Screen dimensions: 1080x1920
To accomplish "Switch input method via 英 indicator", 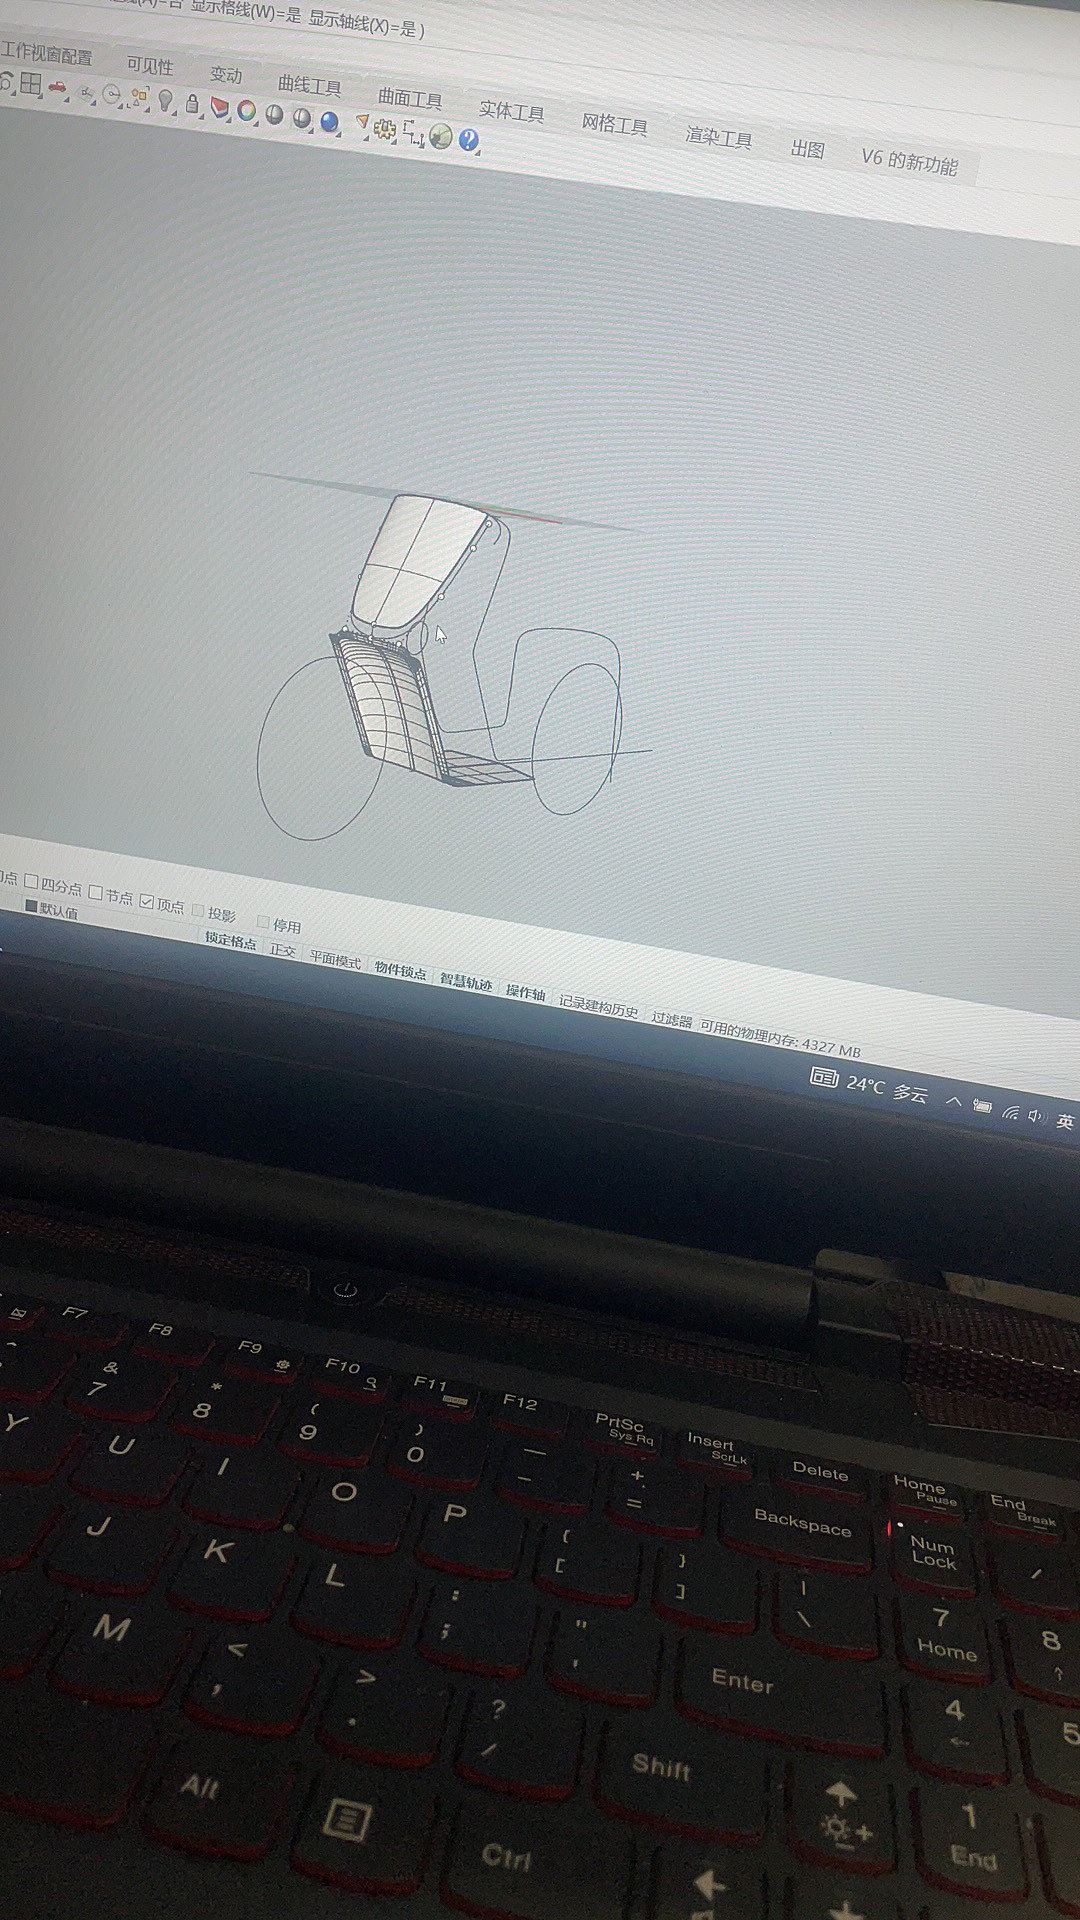I will [x=1064, y=1122].
